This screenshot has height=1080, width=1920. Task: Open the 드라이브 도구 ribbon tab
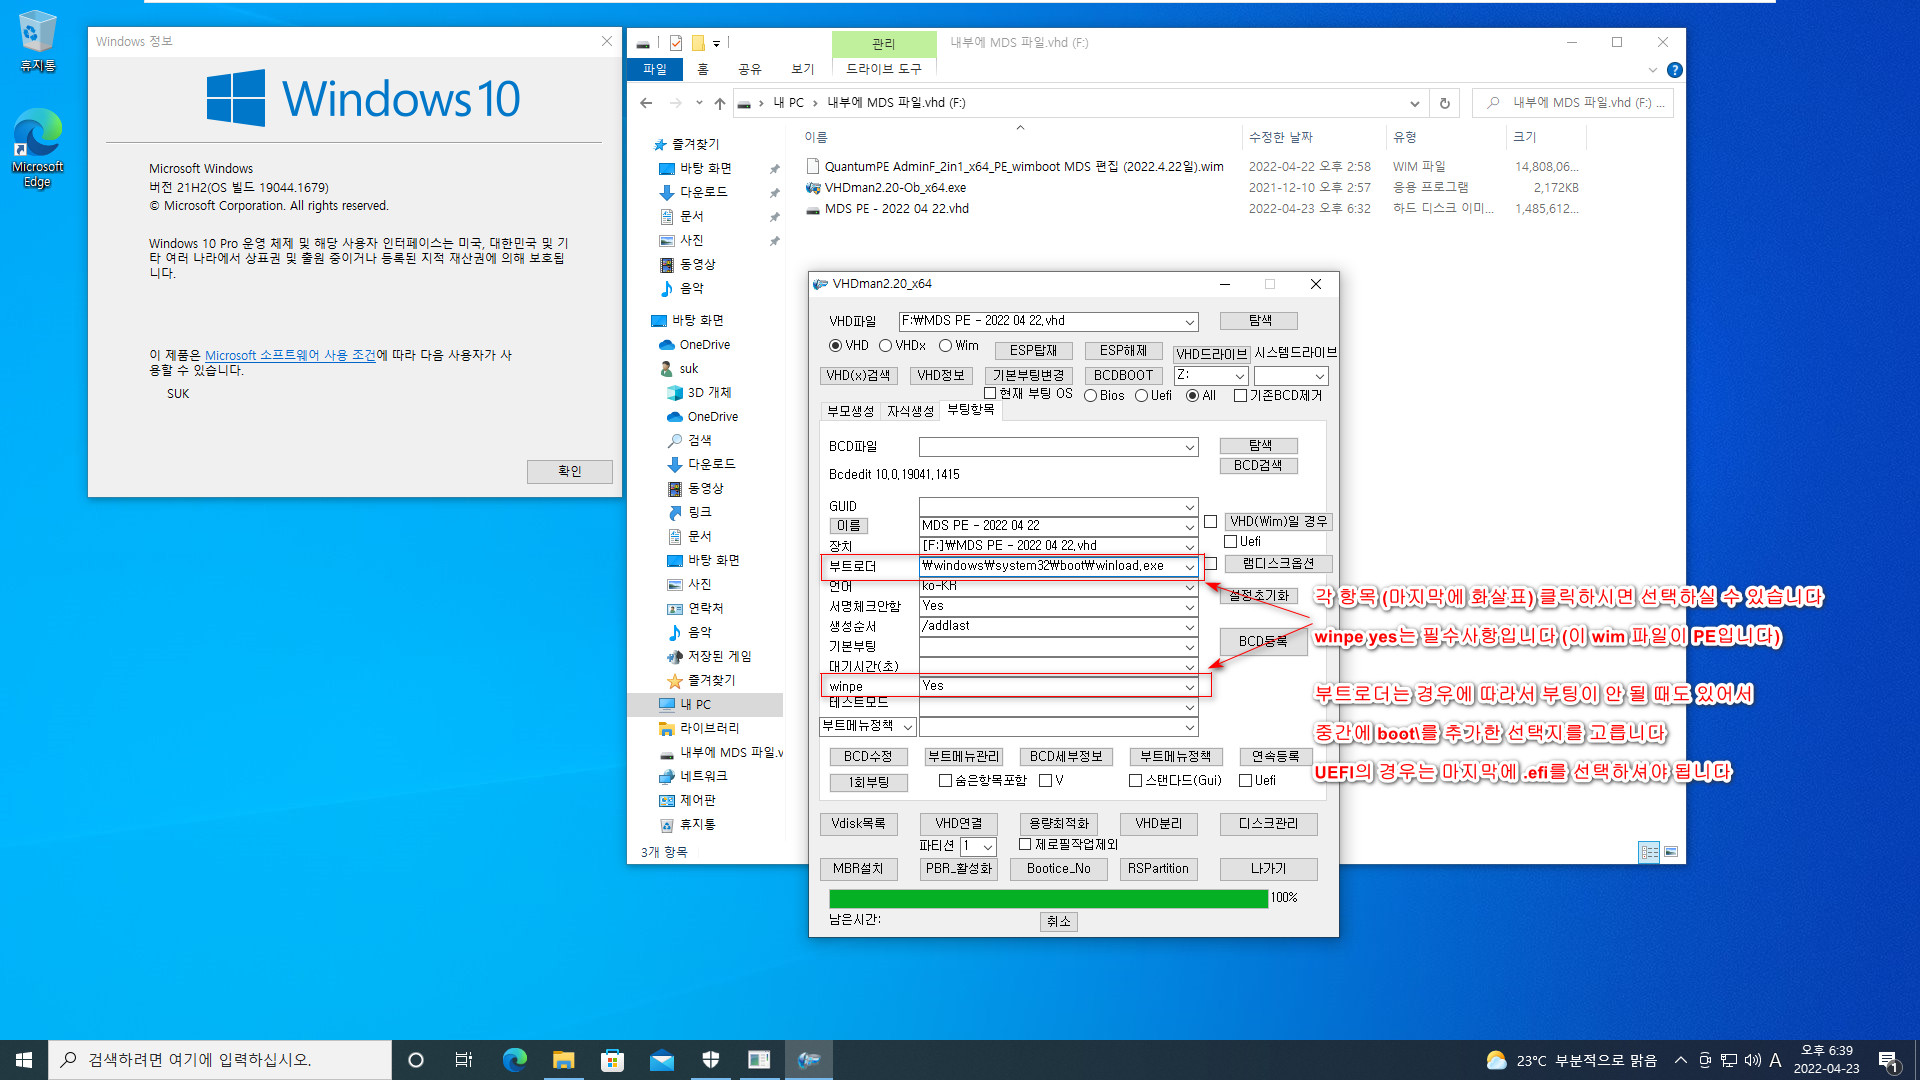pos(884,69)
